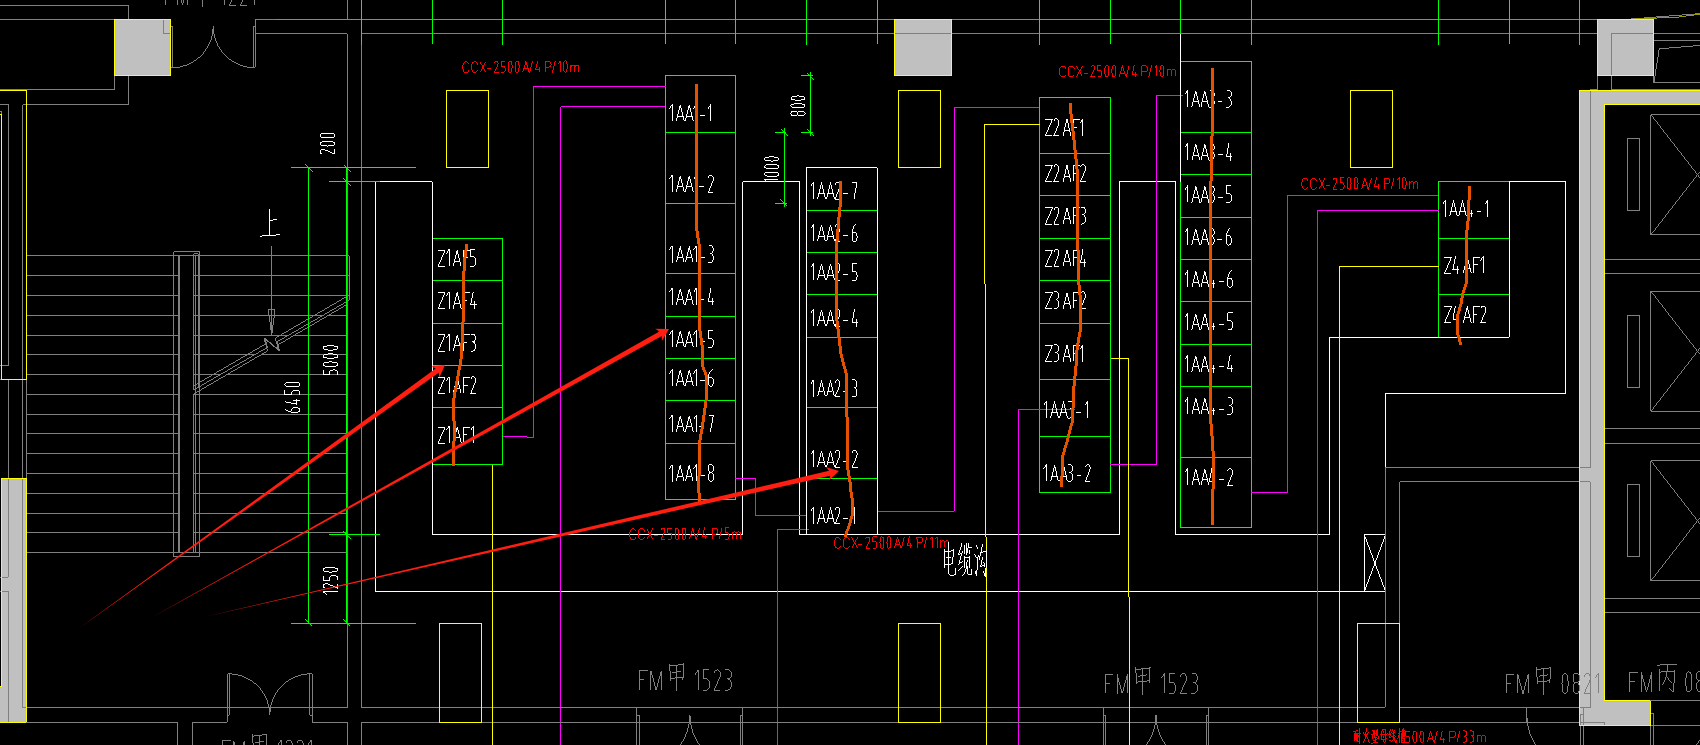Select the 1AA4-6 cabinet label

1209,281
